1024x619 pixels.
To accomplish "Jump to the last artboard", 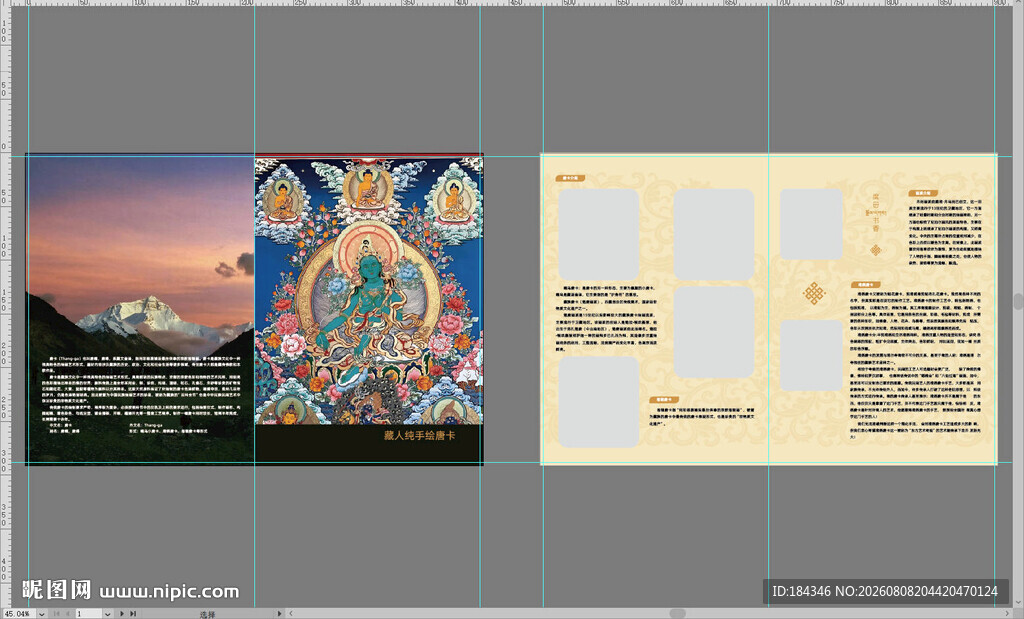I will pos(133,614).
